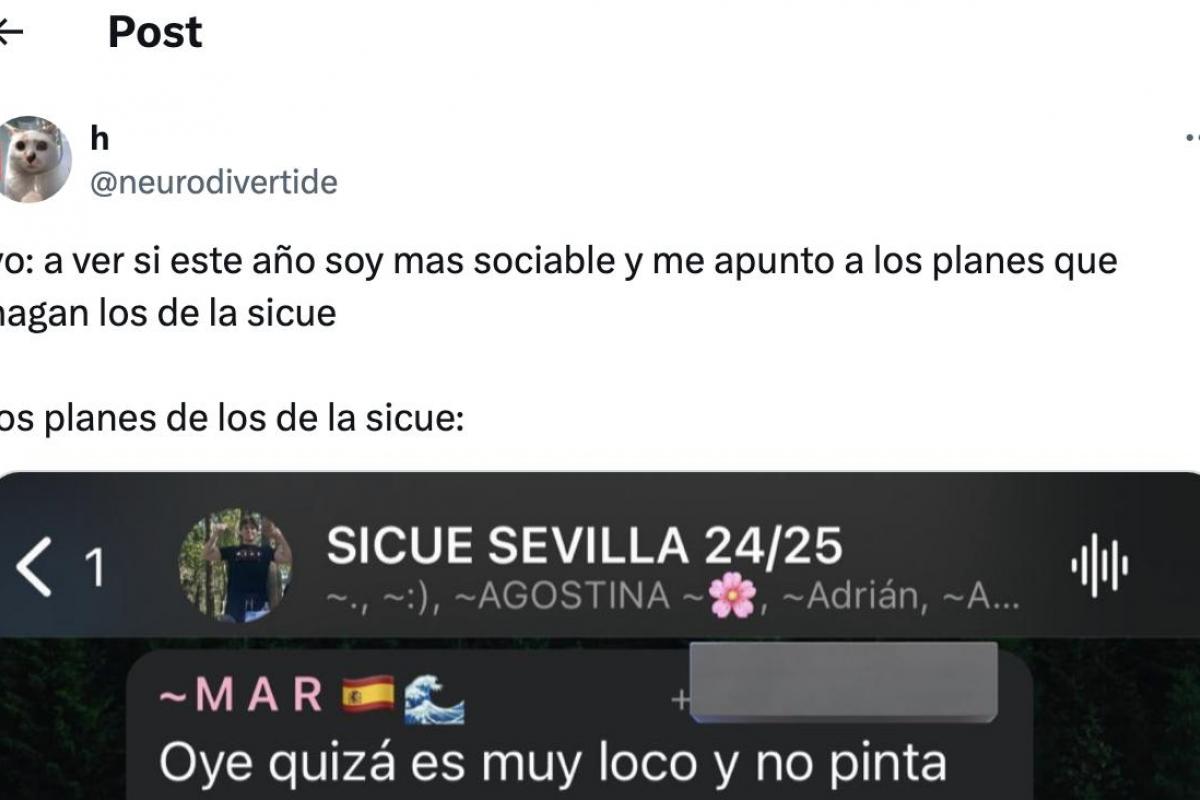Select the message 'Oye quizá es muy loco'
Image resolution: width=1200 pixels, height=800 pixels.
[x=553, y=764]
